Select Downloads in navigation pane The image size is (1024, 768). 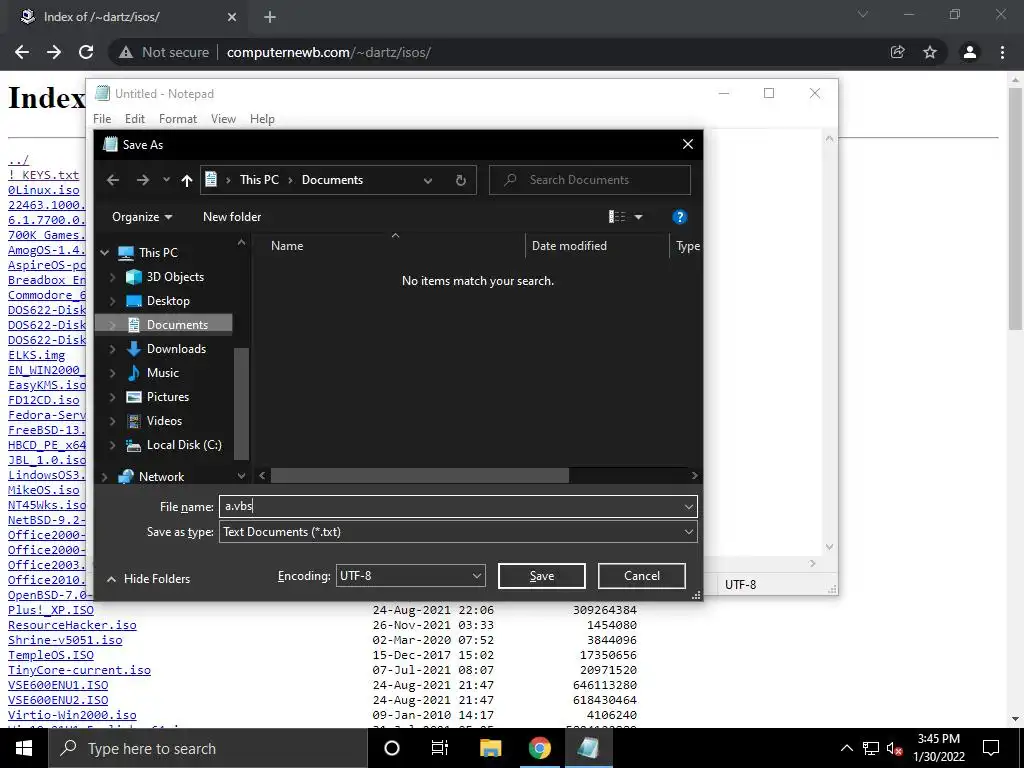(176, 349)
